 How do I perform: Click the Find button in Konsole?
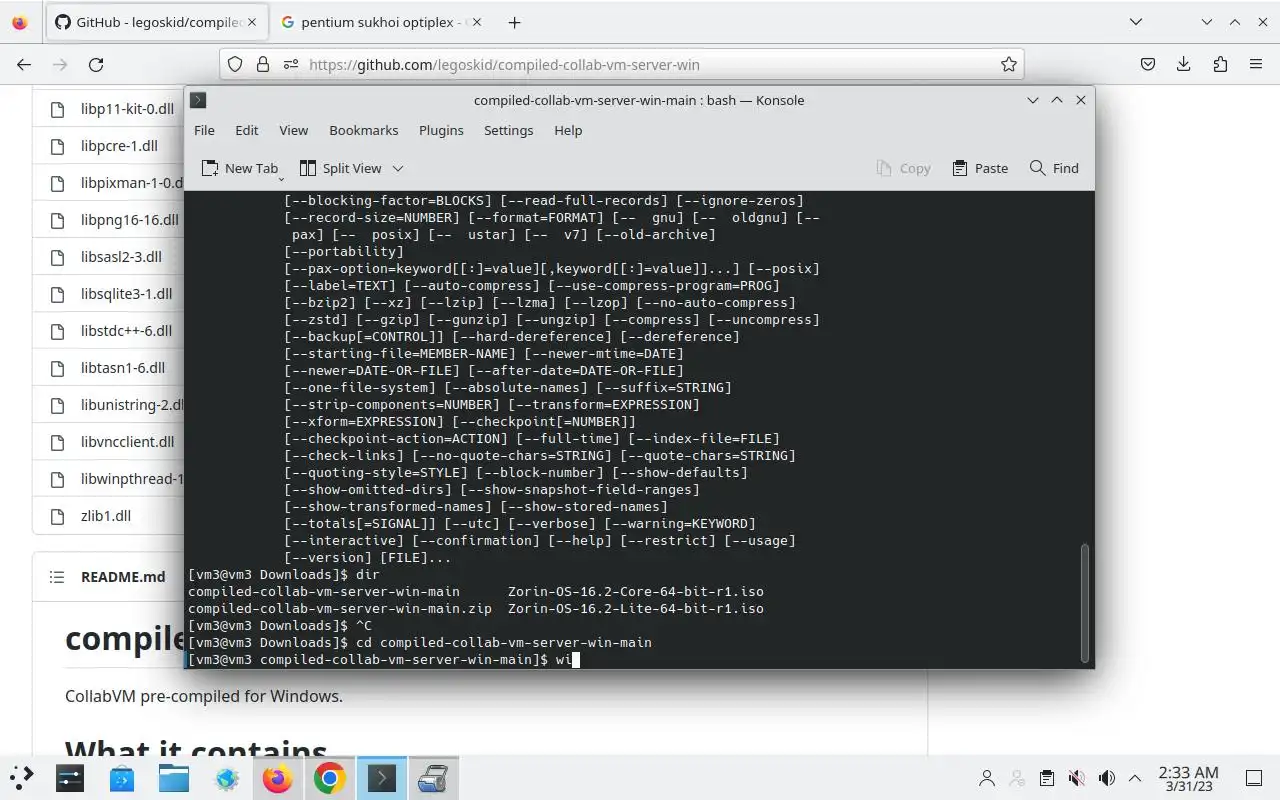click(1054, 168)
